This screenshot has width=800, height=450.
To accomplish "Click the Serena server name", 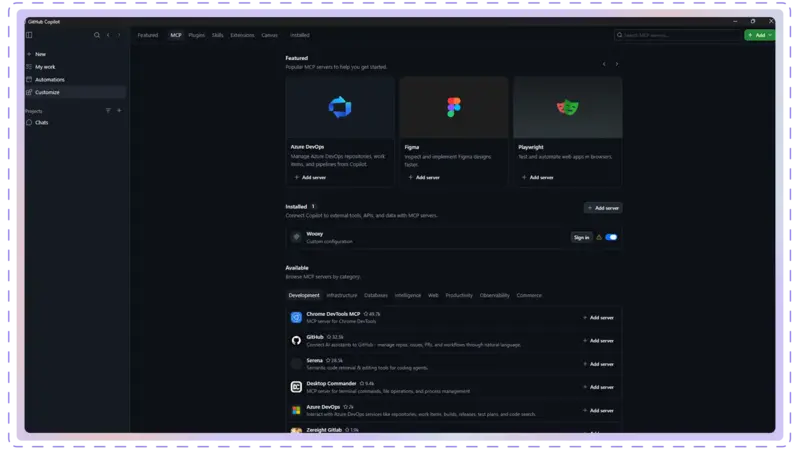I will pyautogui.click(x=314, y=361).
